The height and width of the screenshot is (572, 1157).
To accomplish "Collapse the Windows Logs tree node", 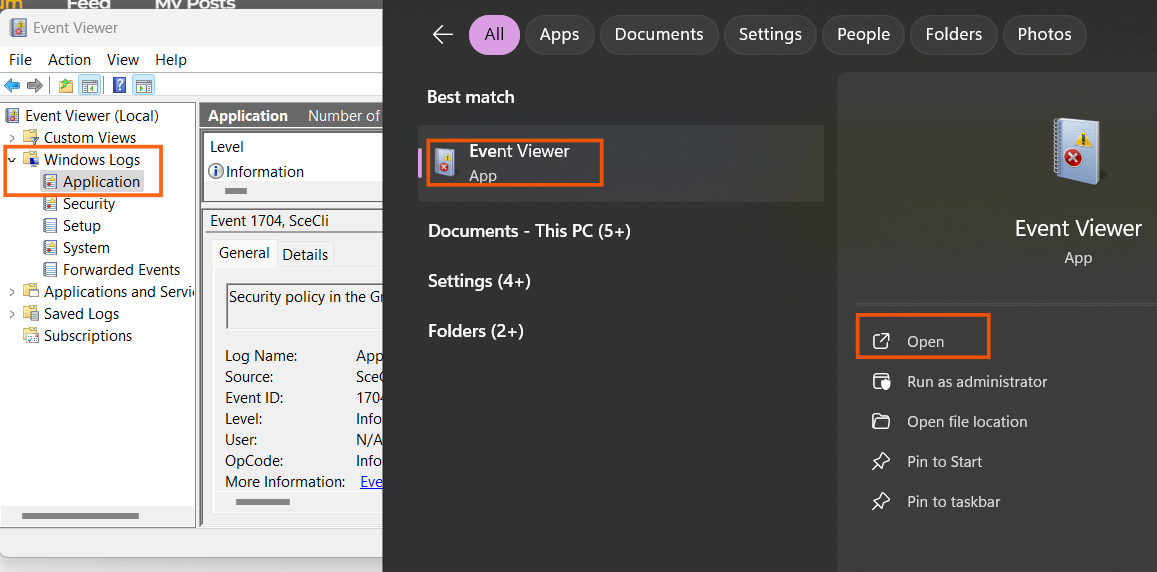I will click(x=12, y=159).
